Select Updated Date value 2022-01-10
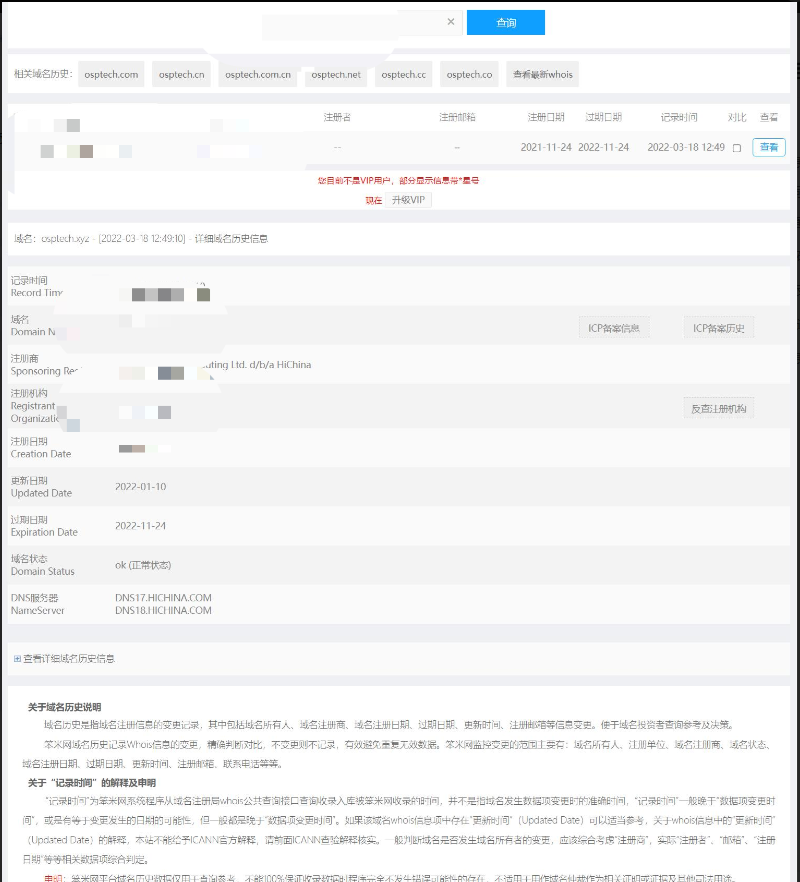Viewport: 800px width, 882px height. click(141, 487)
